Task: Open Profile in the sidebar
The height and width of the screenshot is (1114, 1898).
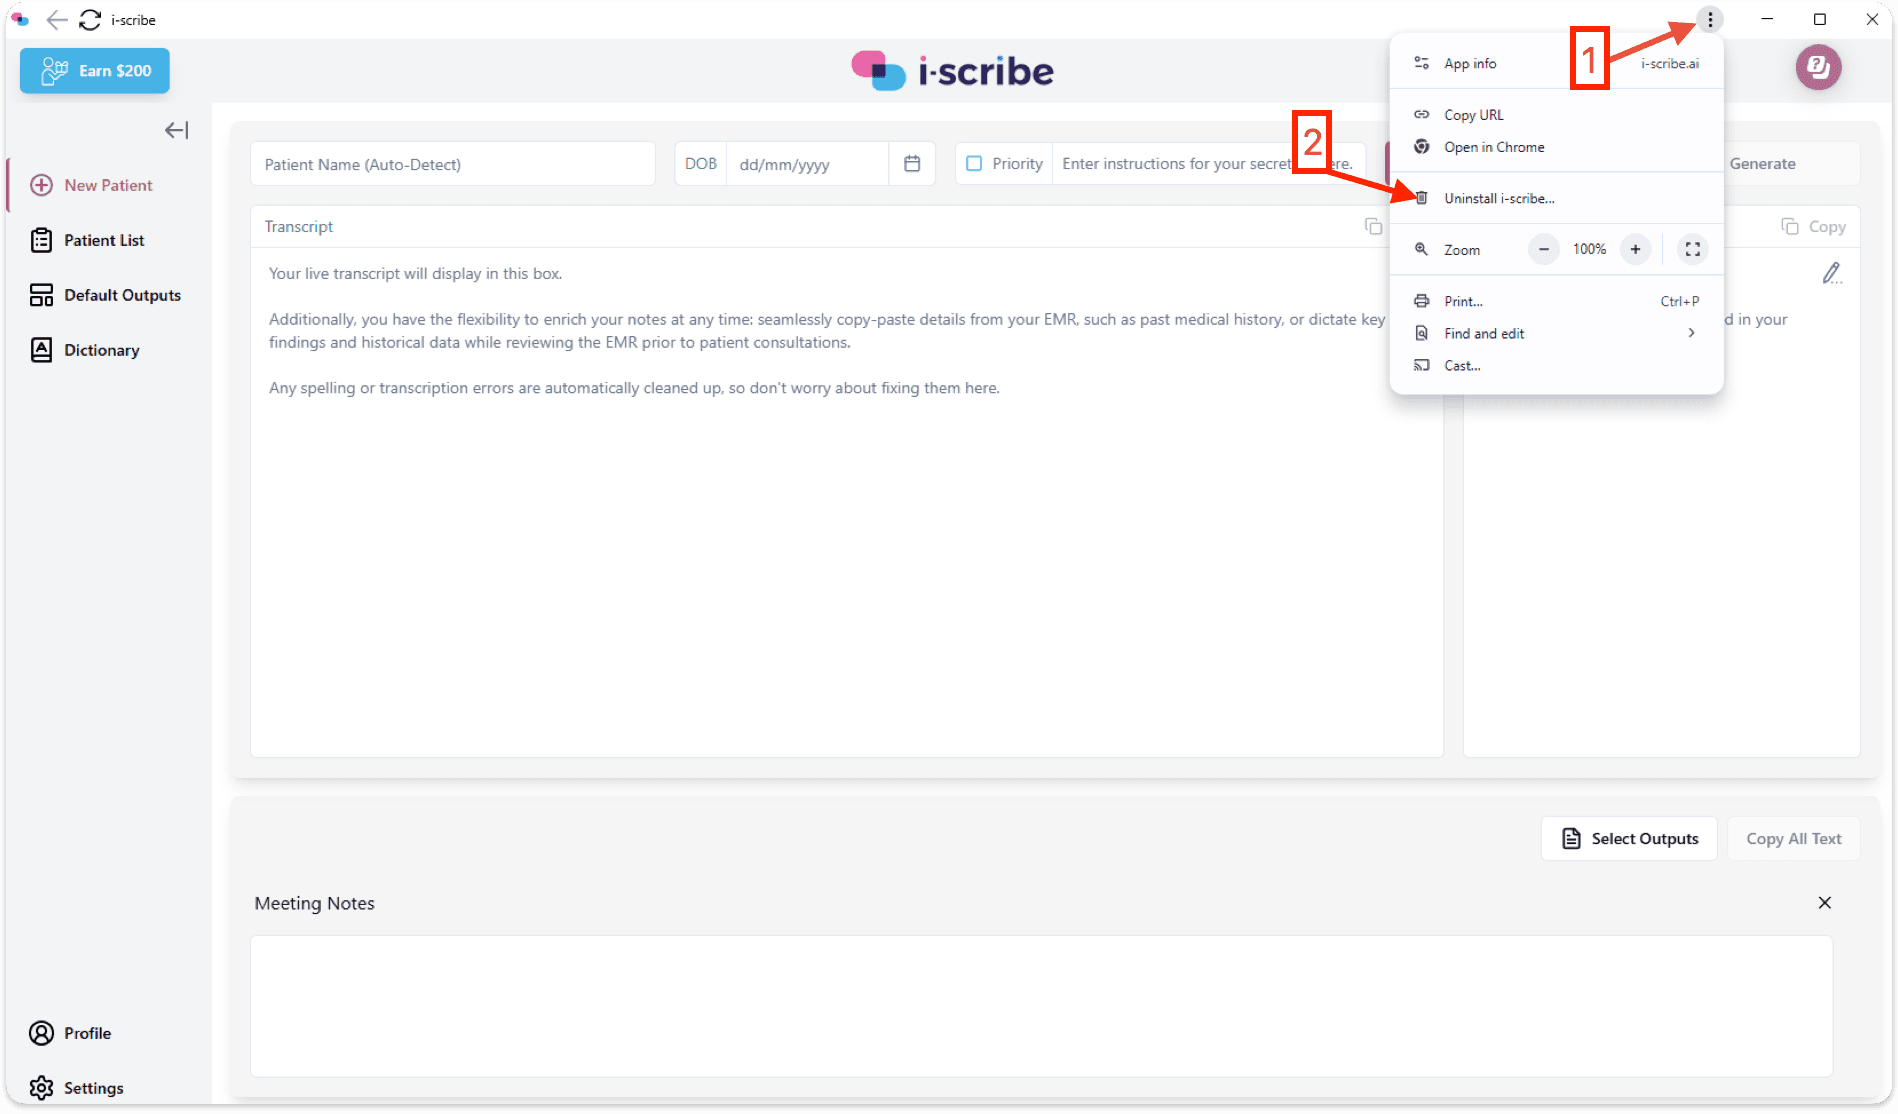Action: click(87, 1033)
